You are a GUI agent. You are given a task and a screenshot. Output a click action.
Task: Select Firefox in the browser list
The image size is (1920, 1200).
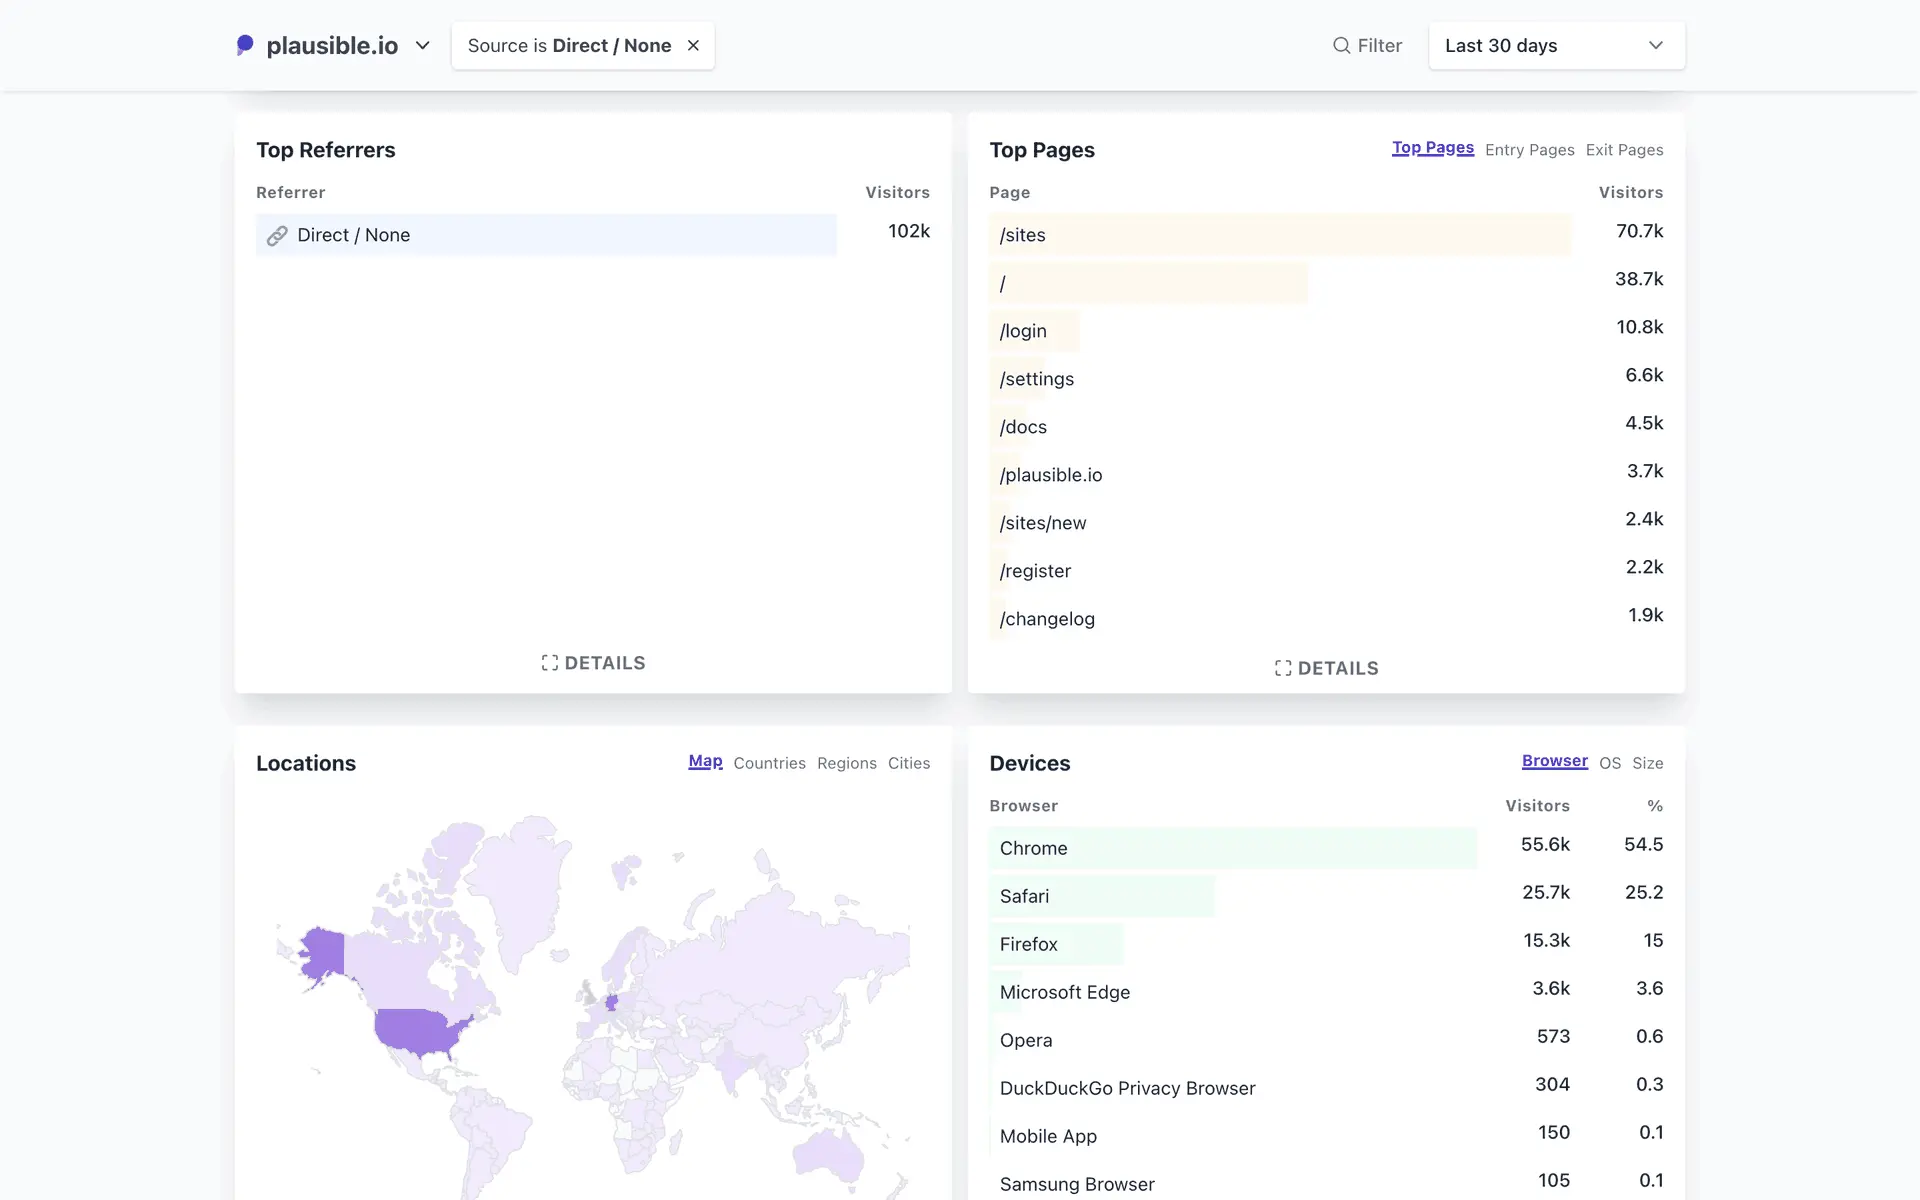click(x=1028, y=944)
